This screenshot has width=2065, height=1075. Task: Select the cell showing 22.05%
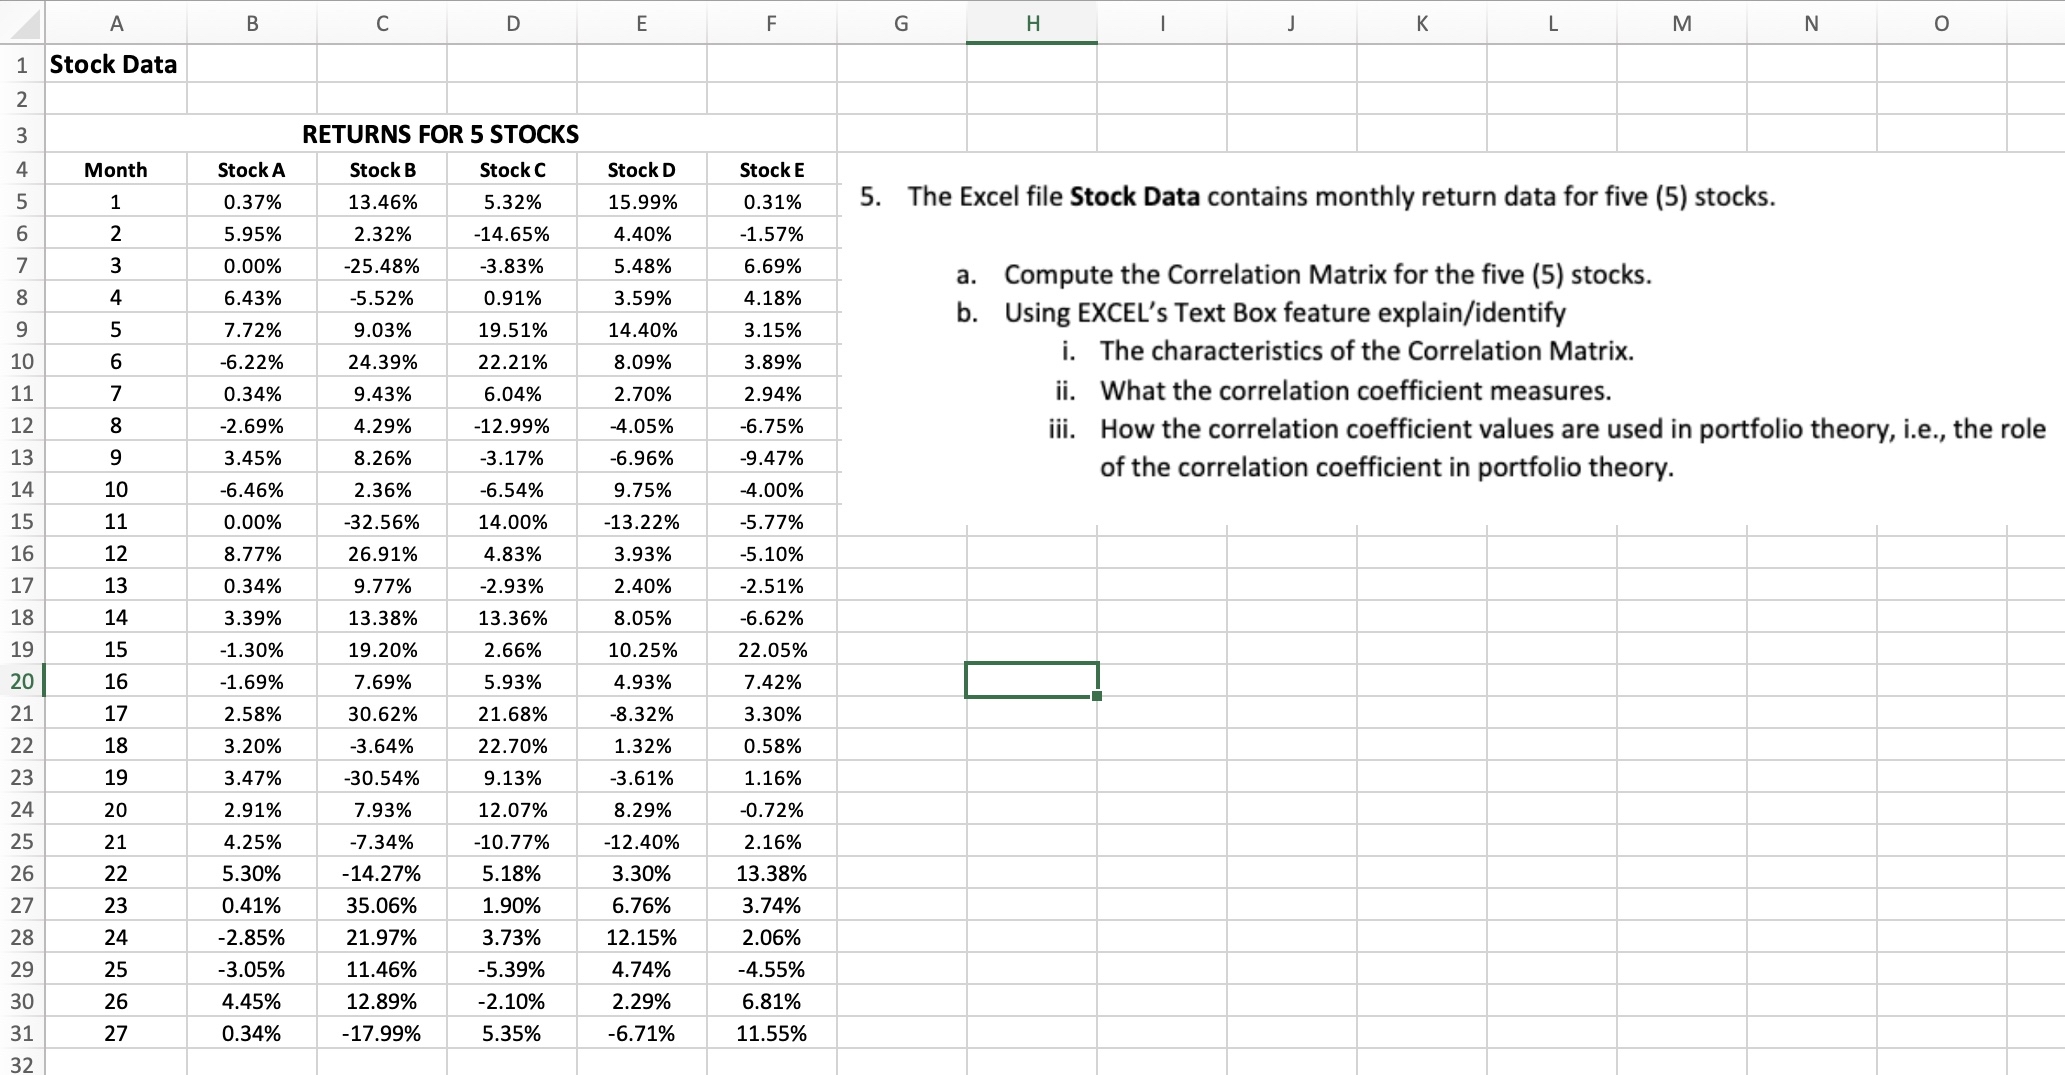[770, 649]
